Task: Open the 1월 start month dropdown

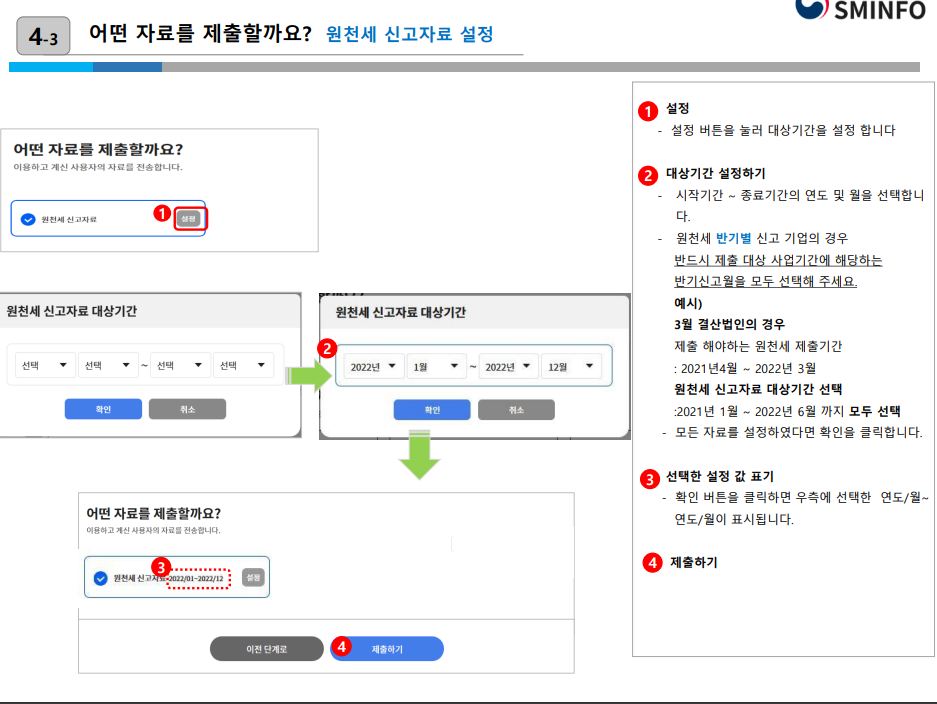Action: [x=438, y=365]
